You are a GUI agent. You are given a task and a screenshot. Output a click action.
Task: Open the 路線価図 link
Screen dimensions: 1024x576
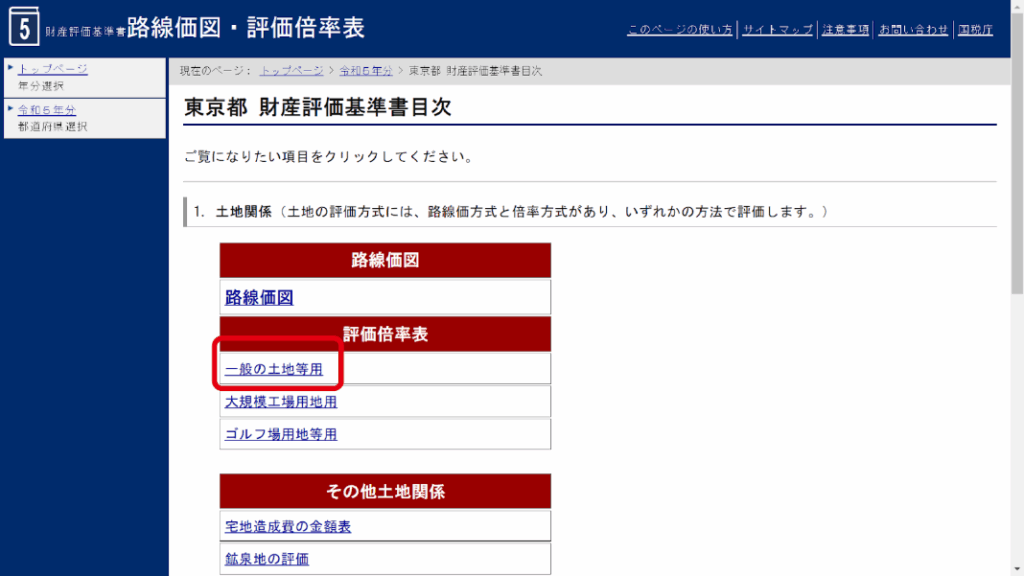coord(259,297)
